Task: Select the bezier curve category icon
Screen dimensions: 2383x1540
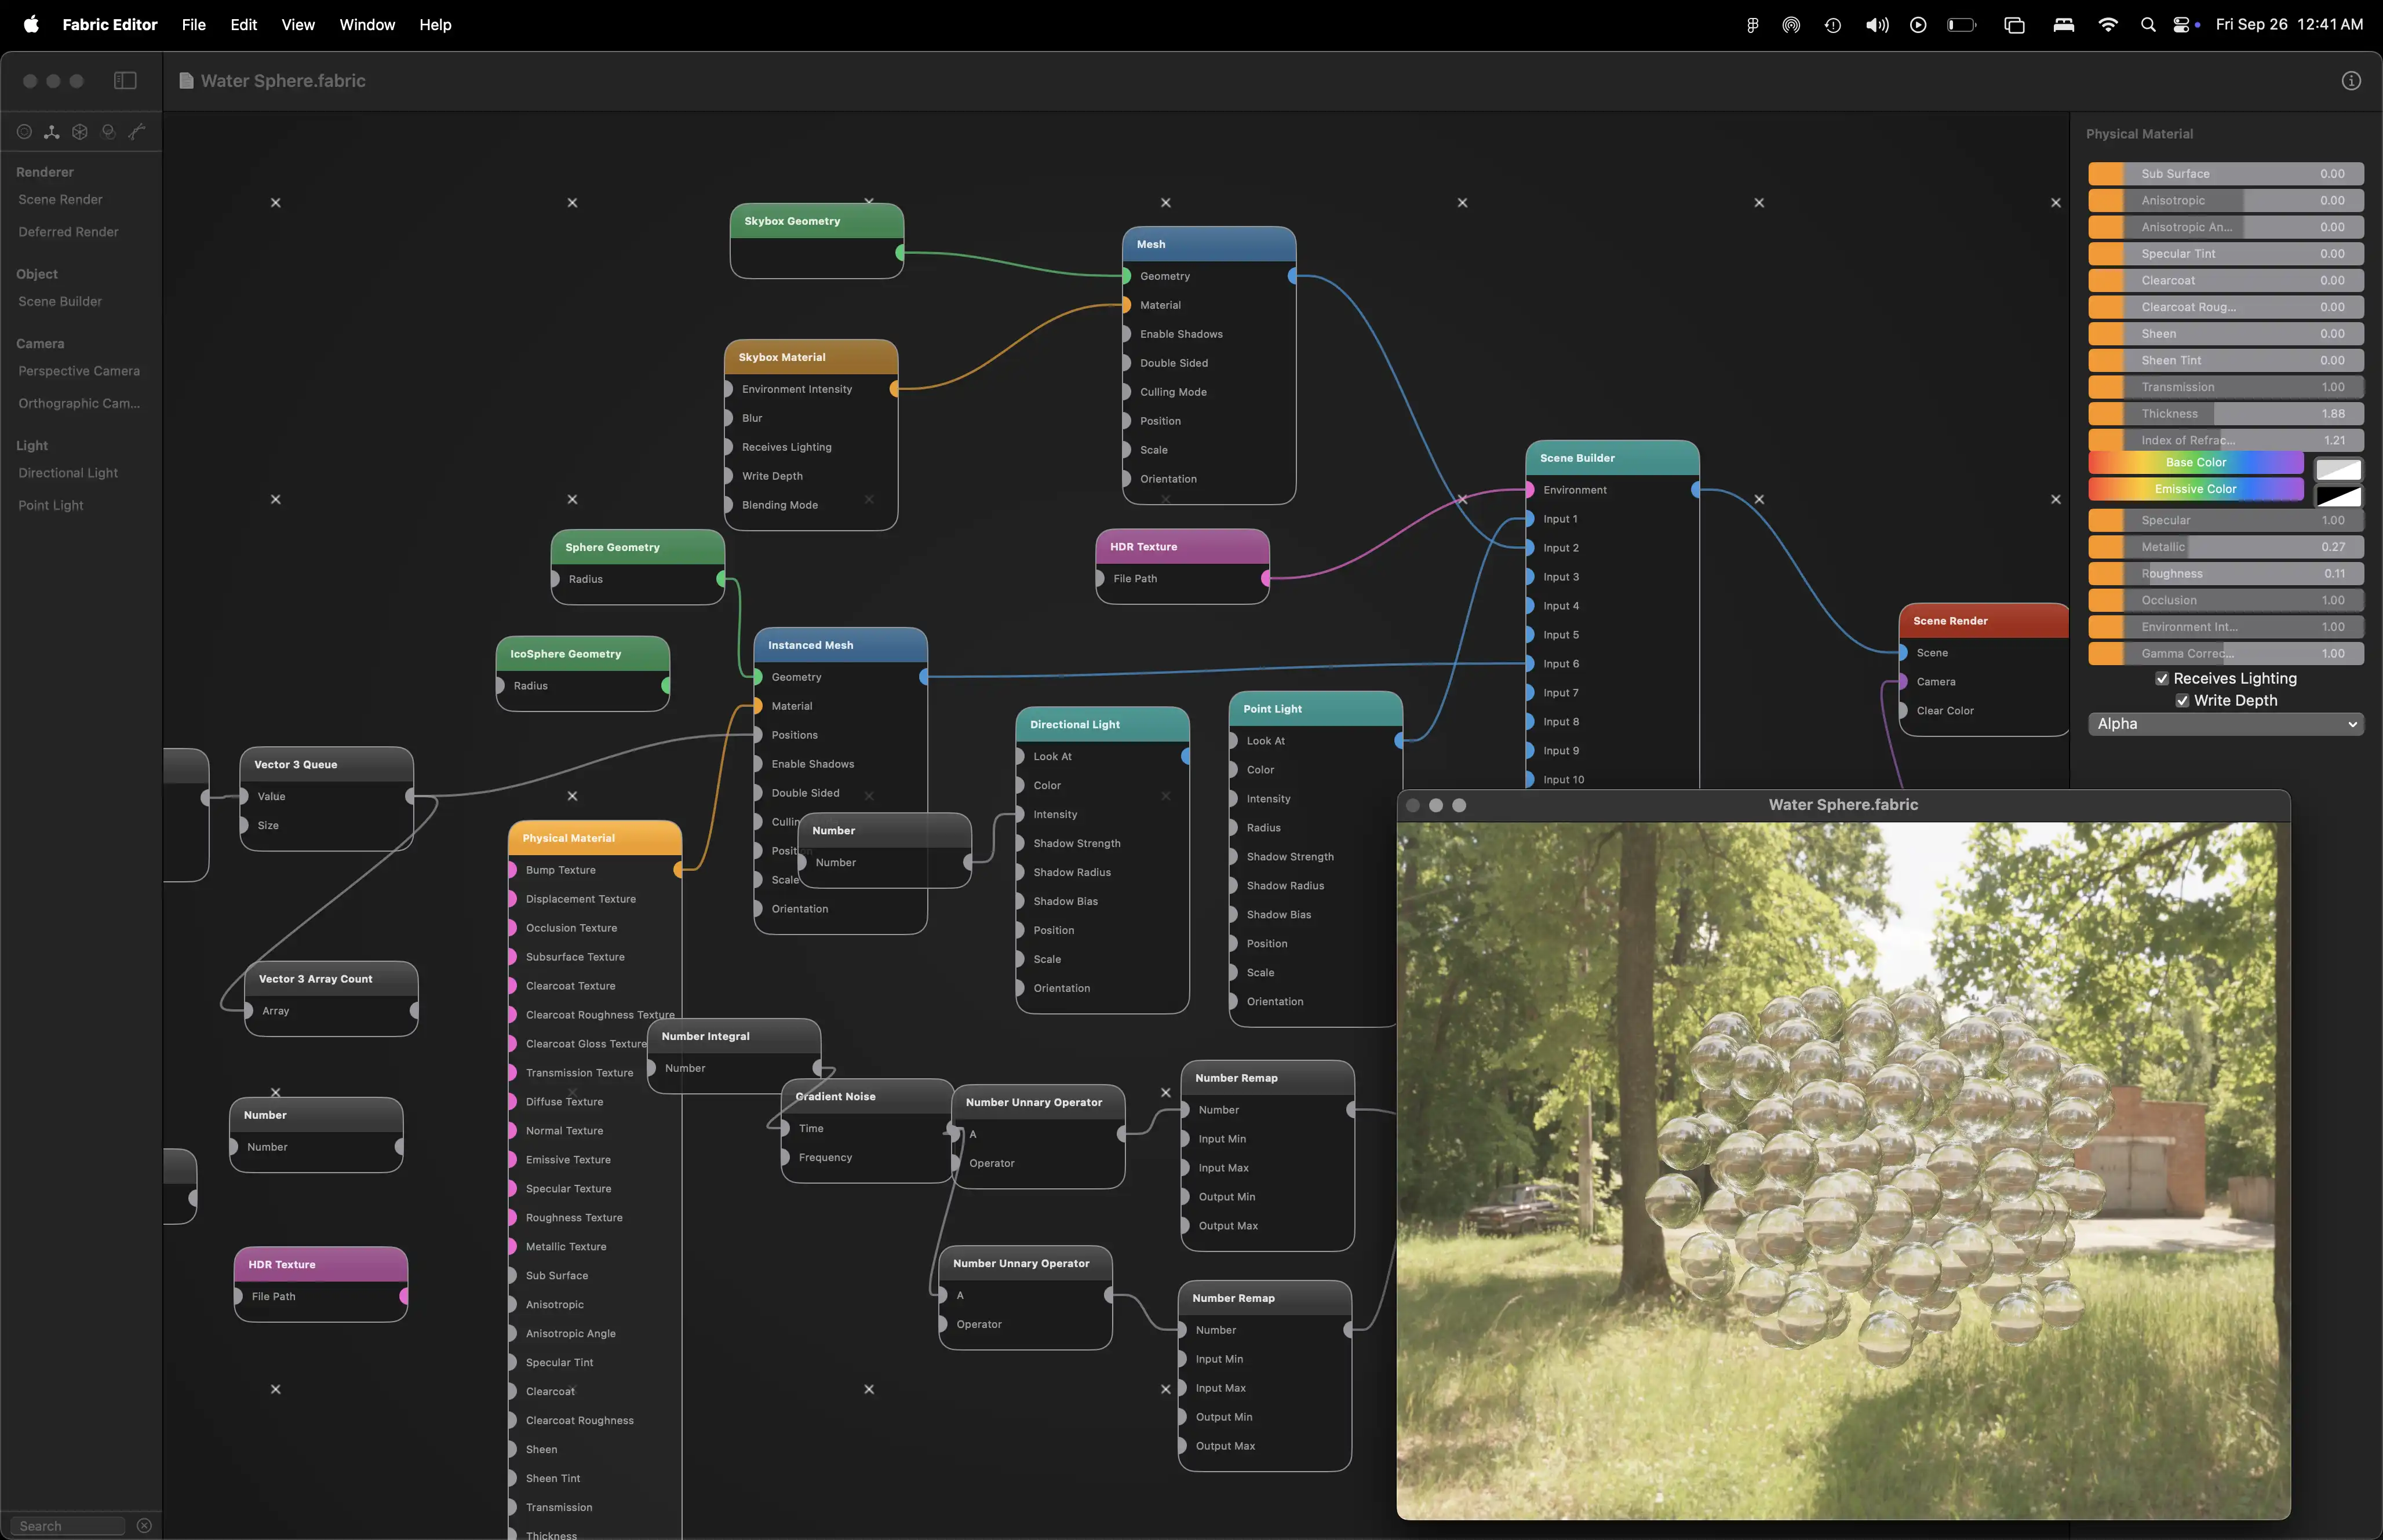Action: coord(137,132)
